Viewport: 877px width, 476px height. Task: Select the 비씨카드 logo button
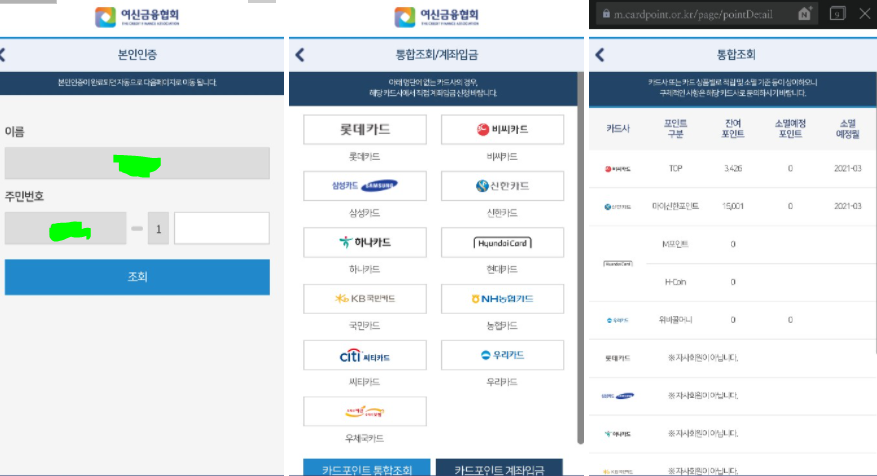point(502,130)
